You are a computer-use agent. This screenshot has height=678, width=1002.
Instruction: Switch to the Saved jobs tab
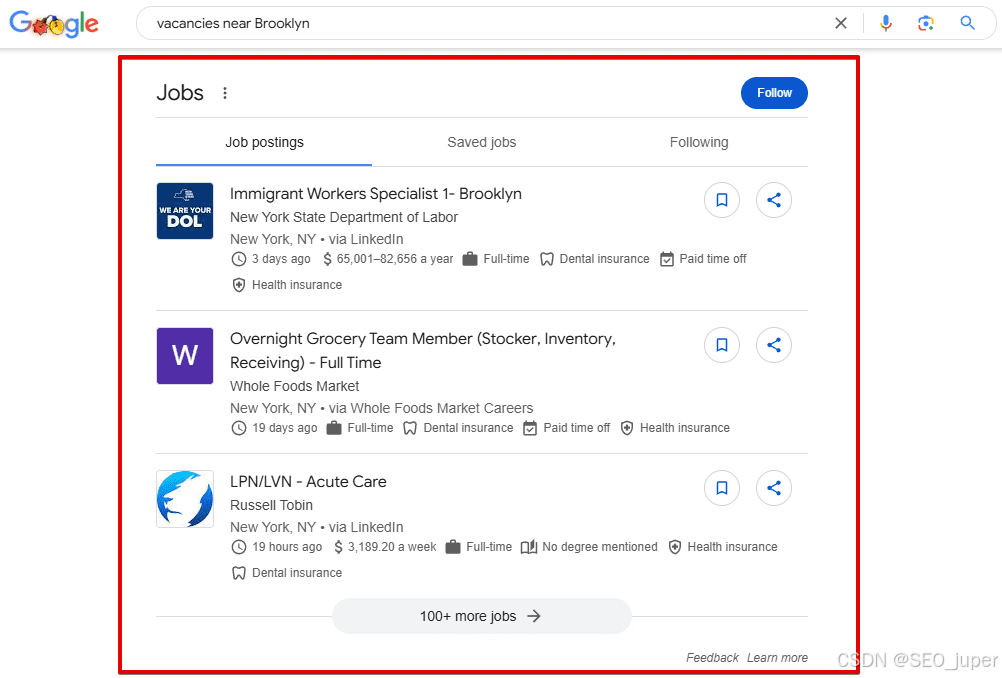pos(481,143)
